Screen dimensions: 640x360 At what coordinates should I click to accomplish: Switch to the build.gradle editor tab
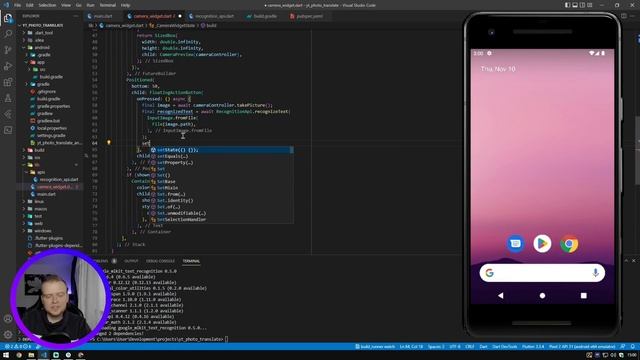click(x=265, y=16)
